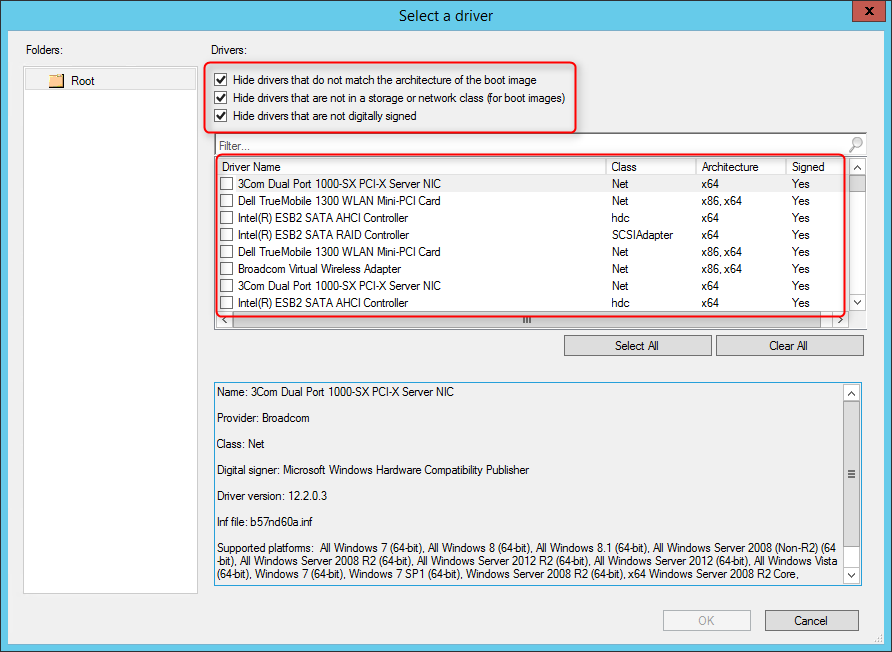Toggle hiding drivers not matching boot image architecture
892x652 pixels.
pos(221,80)
